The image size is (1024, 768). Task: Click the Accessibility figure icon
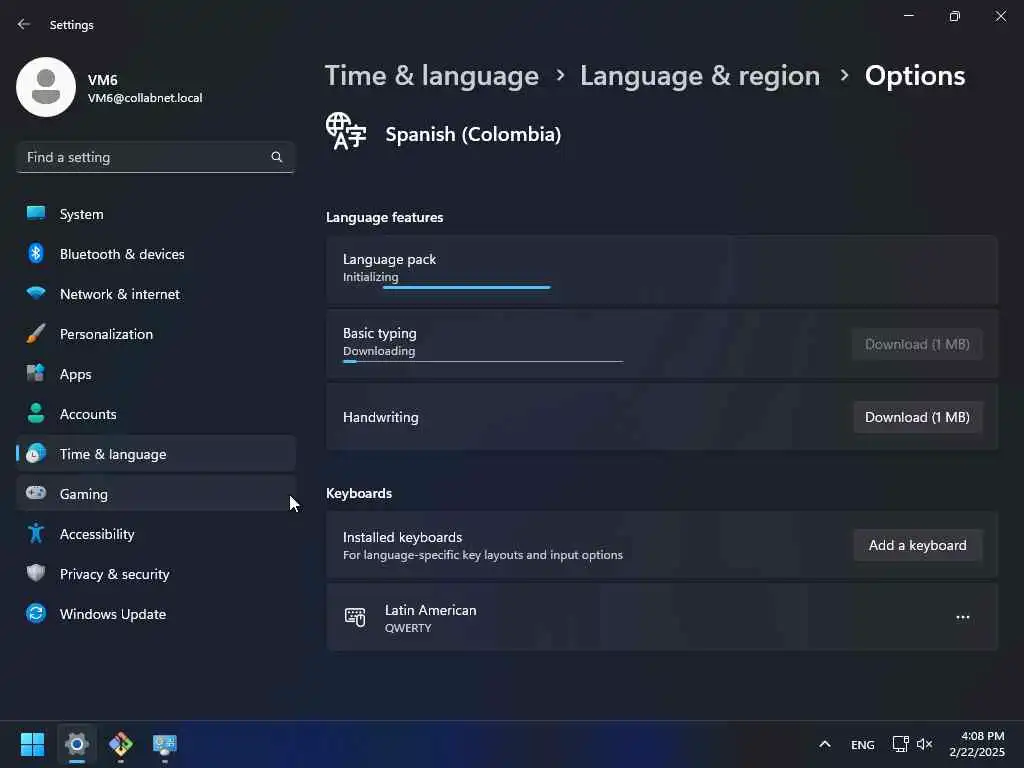click(36, 534)
